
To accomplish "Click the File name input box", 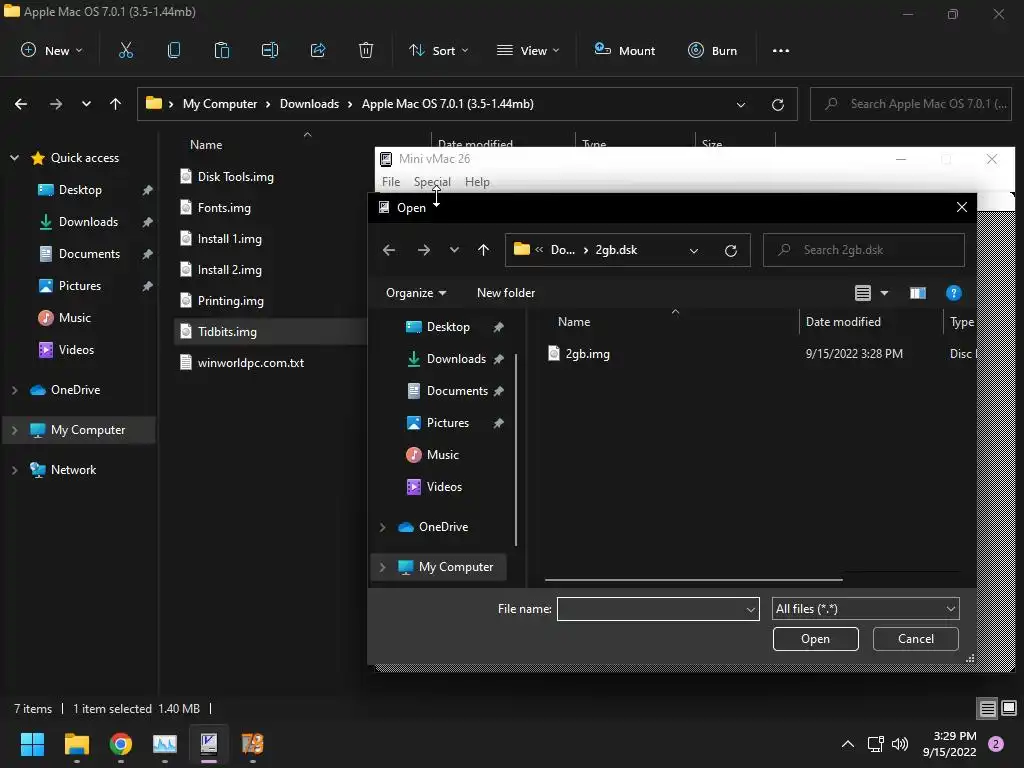I will tap(658, 609).
